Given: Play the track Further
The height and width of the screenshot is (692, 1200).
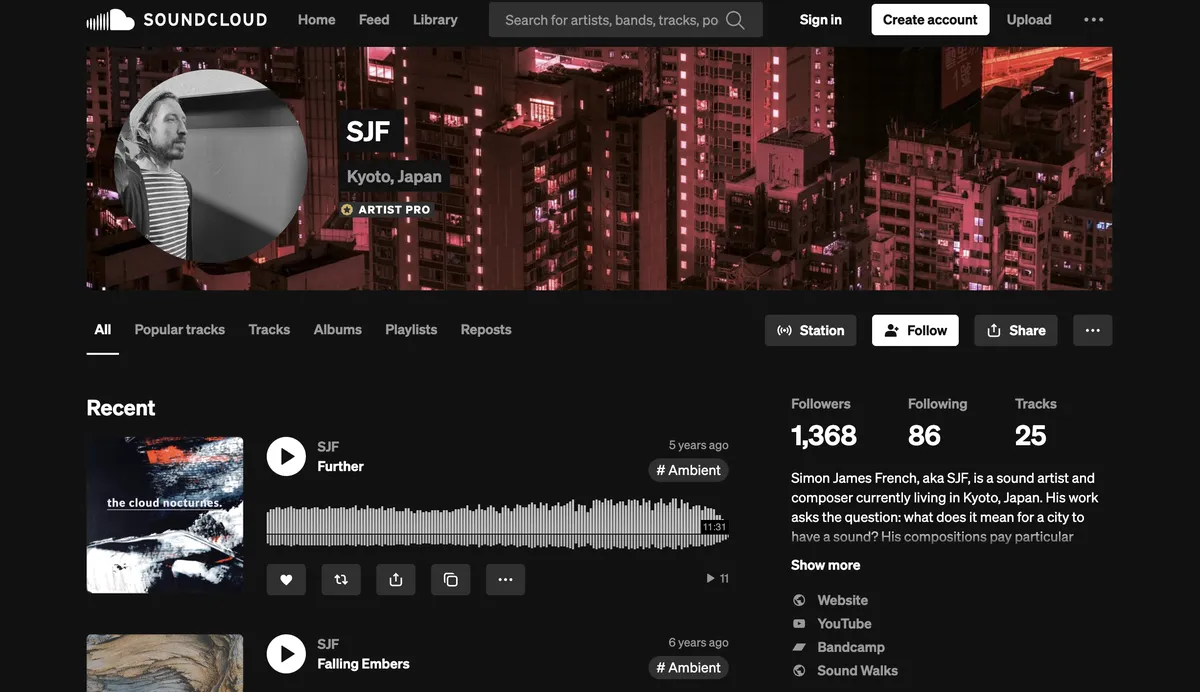Looking at the screenshot, I should coord(286,456).
